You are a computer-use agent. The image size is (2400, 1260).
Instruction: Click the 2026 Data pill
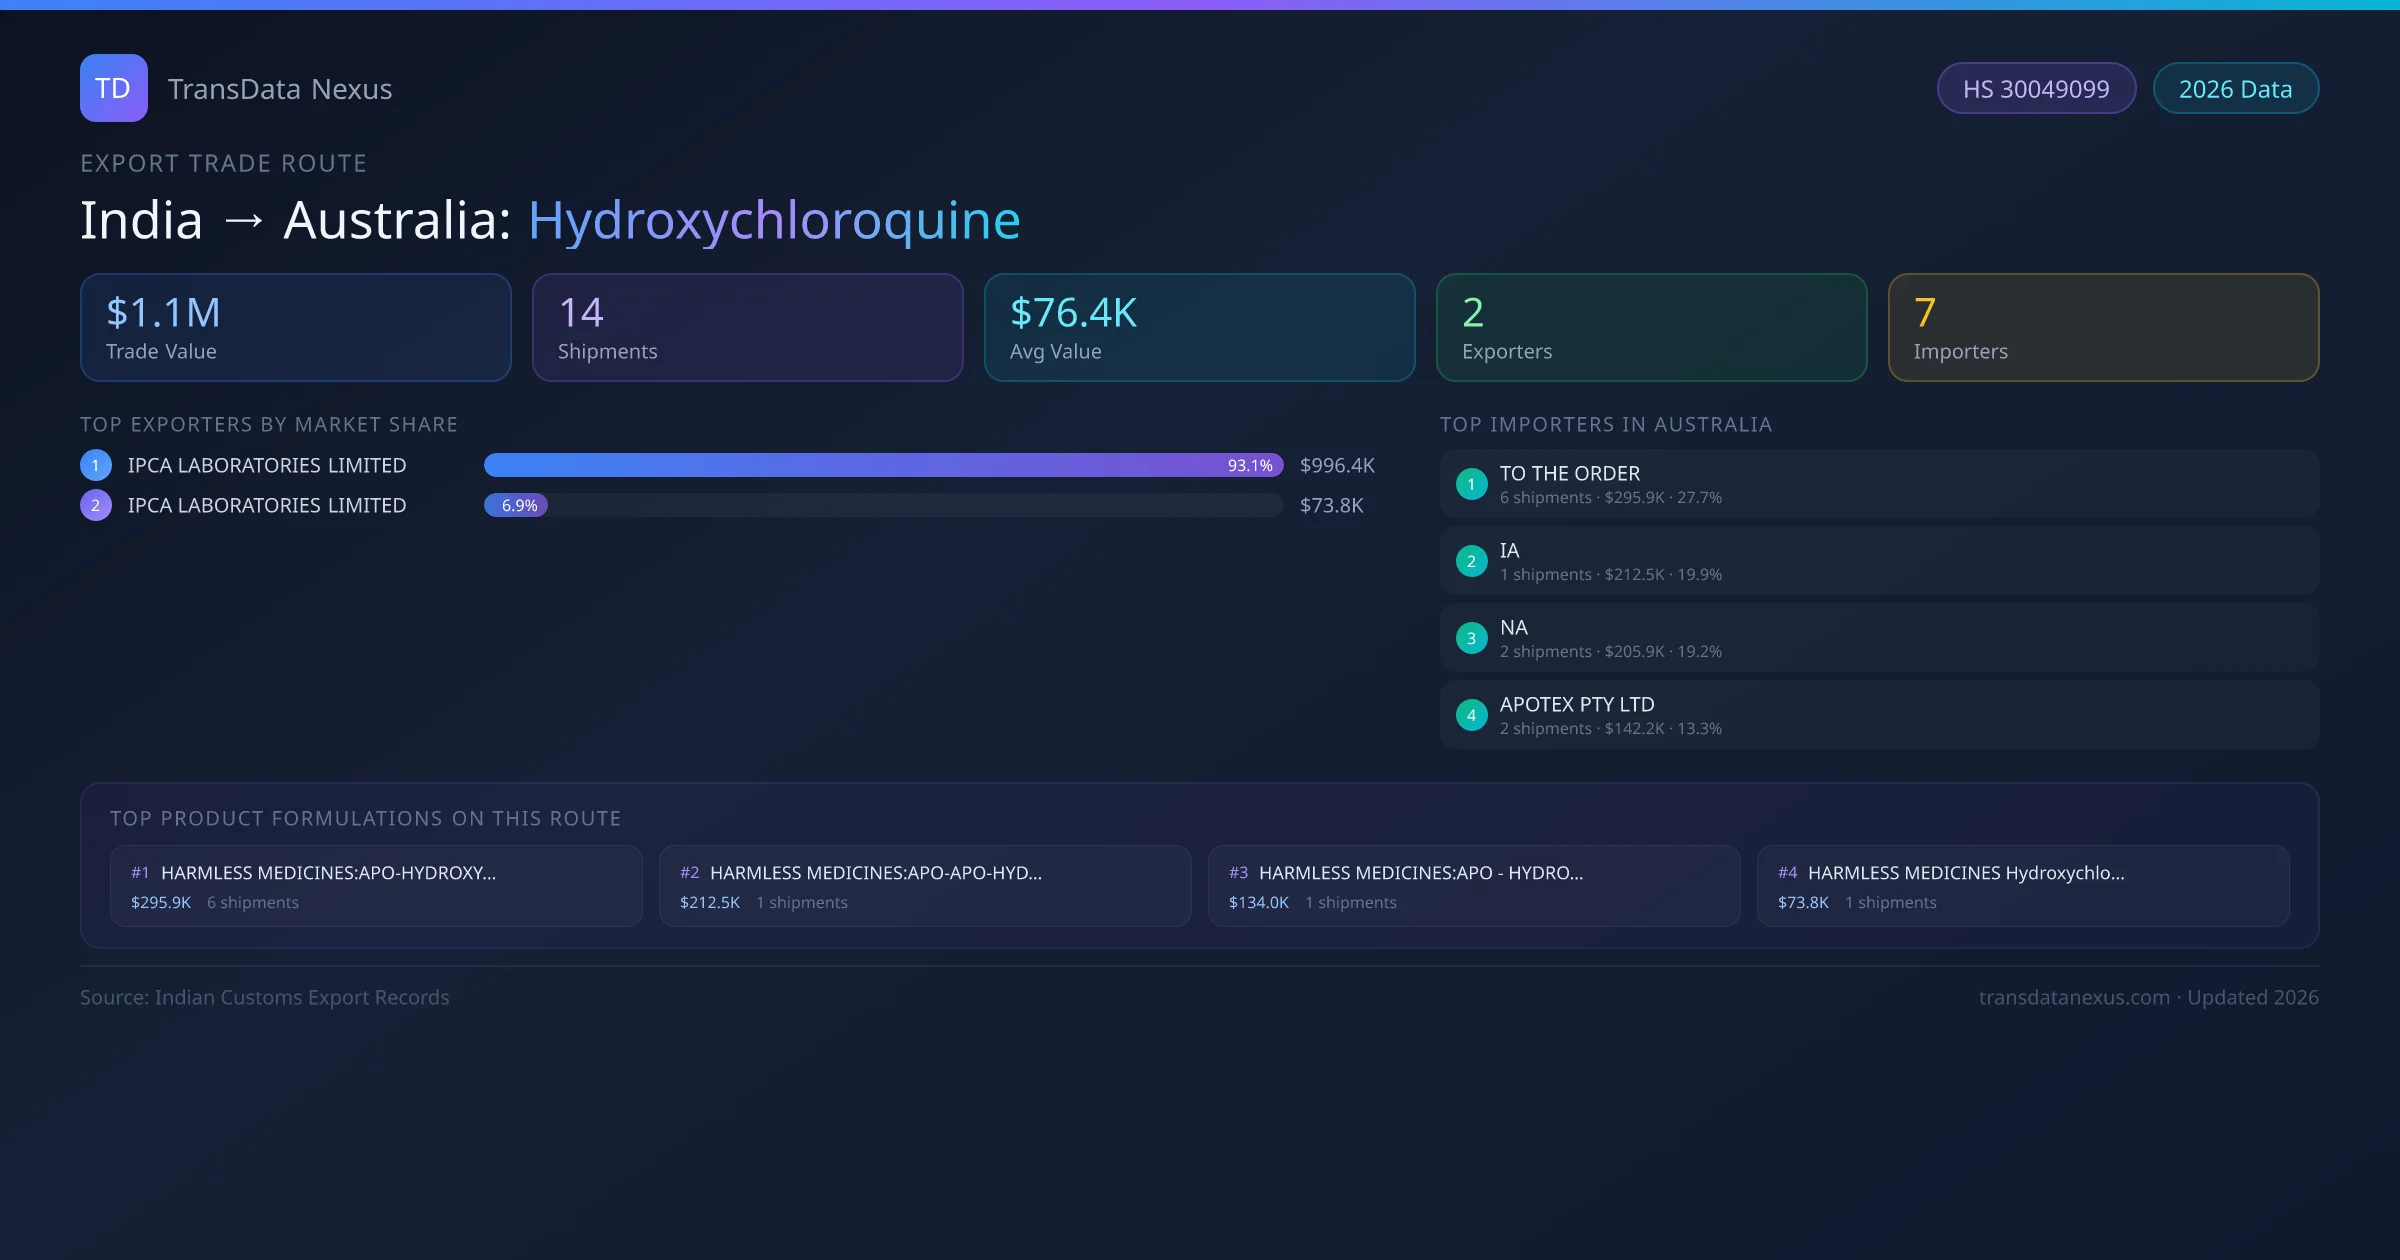2235,89
